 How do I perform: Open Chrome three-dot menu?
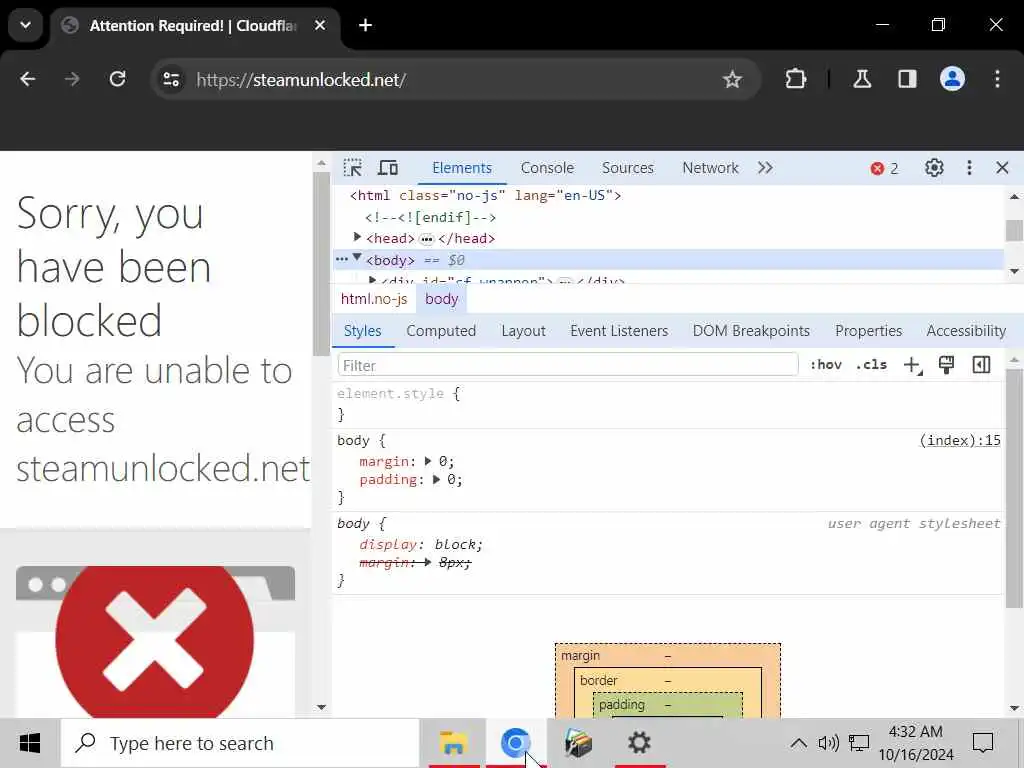tap(997, 79)
